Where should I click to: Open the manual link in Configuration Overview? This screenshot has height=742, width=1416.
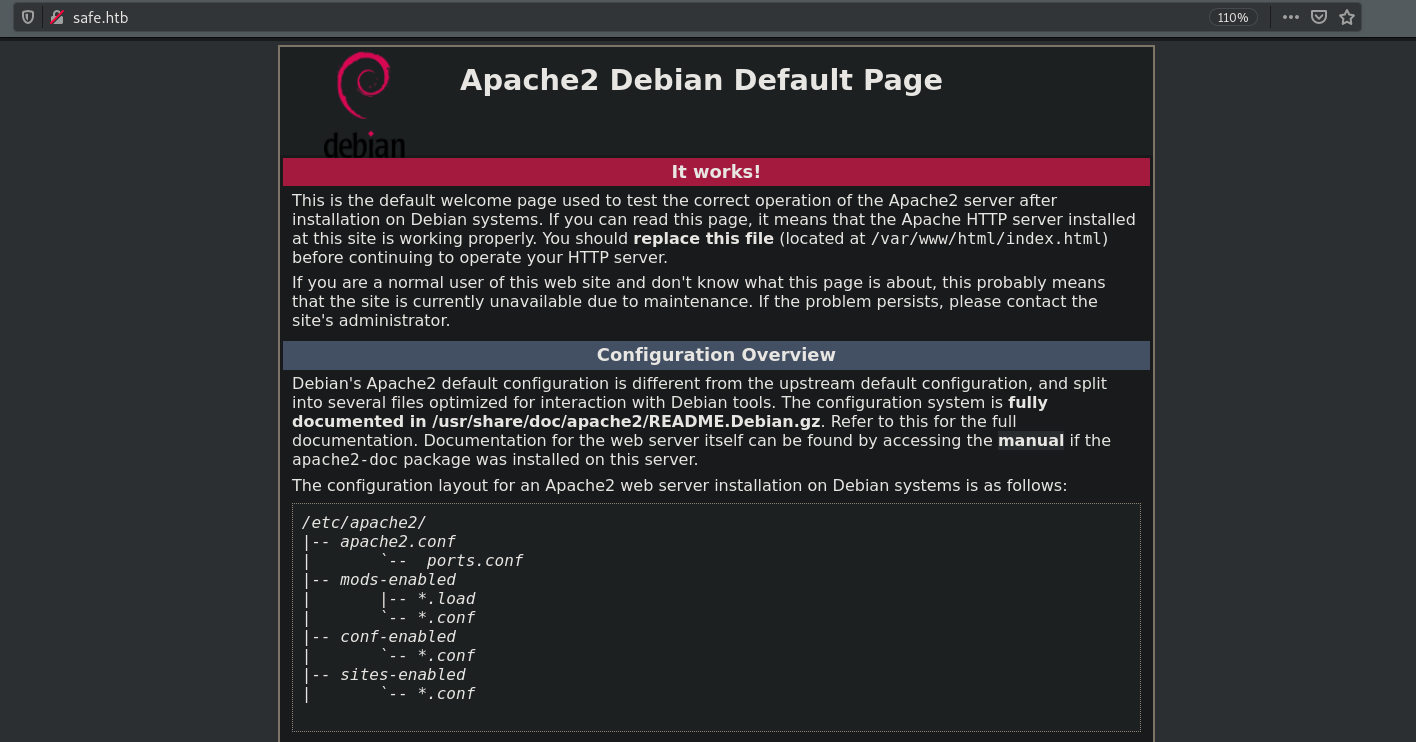coord(1030,441)
